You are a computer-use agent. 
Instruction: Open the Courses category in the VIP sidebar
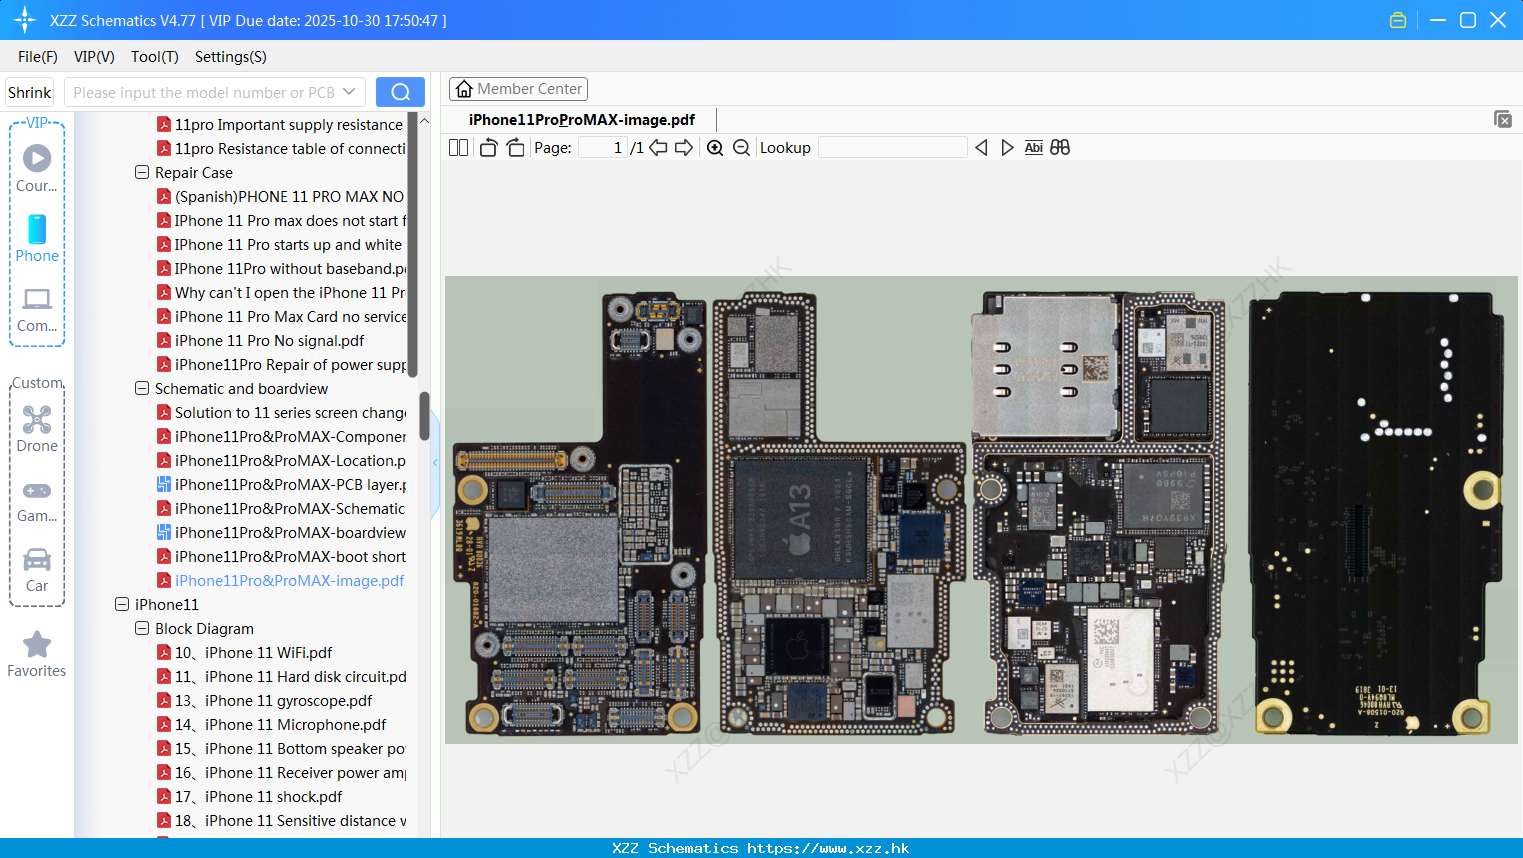(37, 168)
